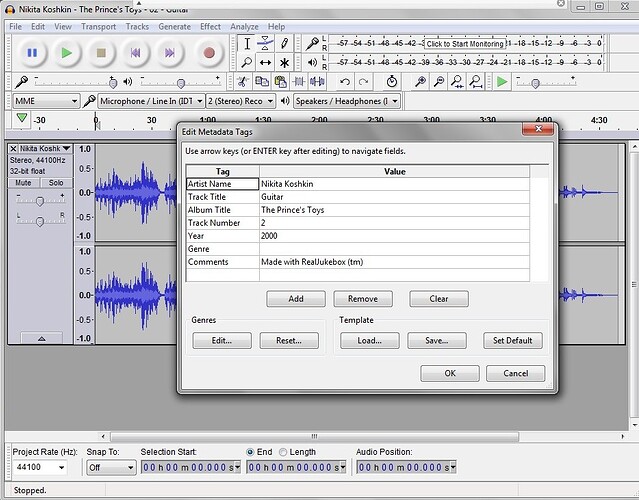
Task: Select the Time Shift tool
Action: (x=265, y=62)
